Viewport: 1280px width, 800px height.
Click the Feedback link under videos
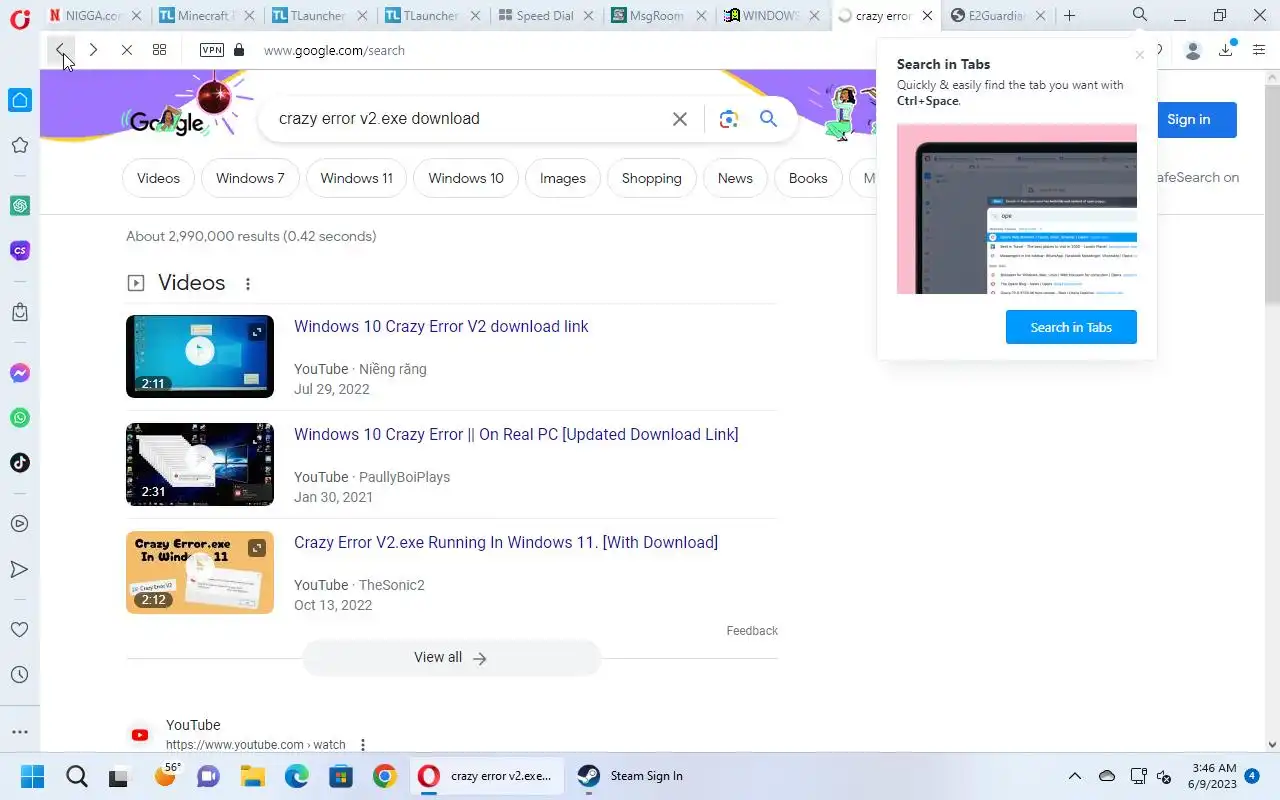752,631
